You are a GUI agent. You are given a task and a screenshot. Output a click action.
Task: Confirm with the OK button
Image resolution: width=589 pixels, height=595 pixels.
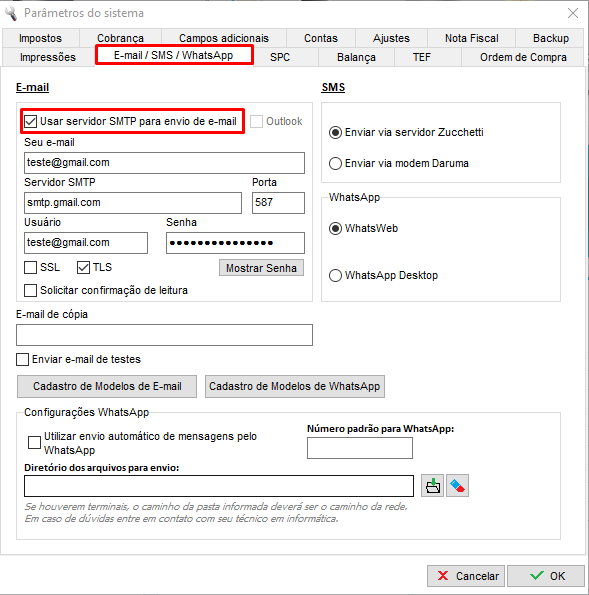click(x=546, y=576)
